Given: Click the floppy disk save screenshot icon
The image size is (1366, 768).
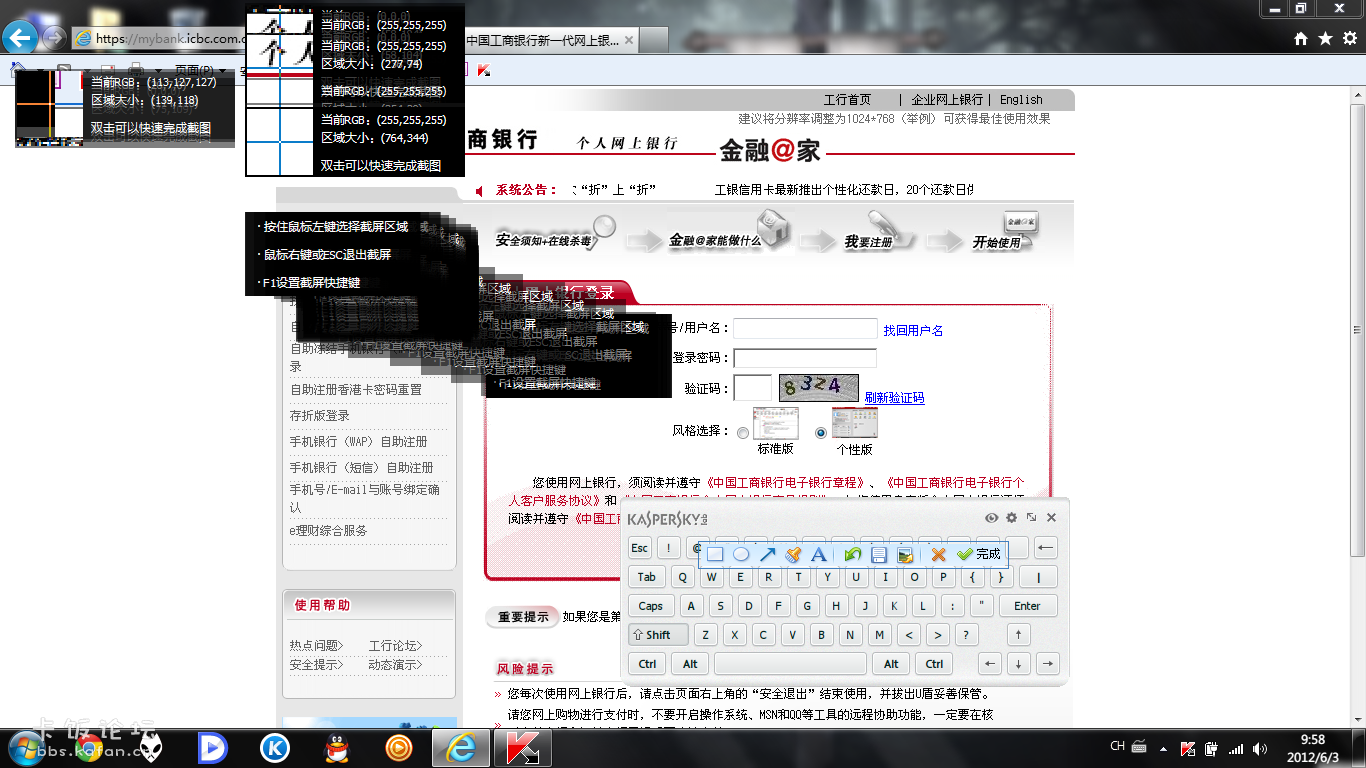Looking at the screenshot, I should 879,554.
